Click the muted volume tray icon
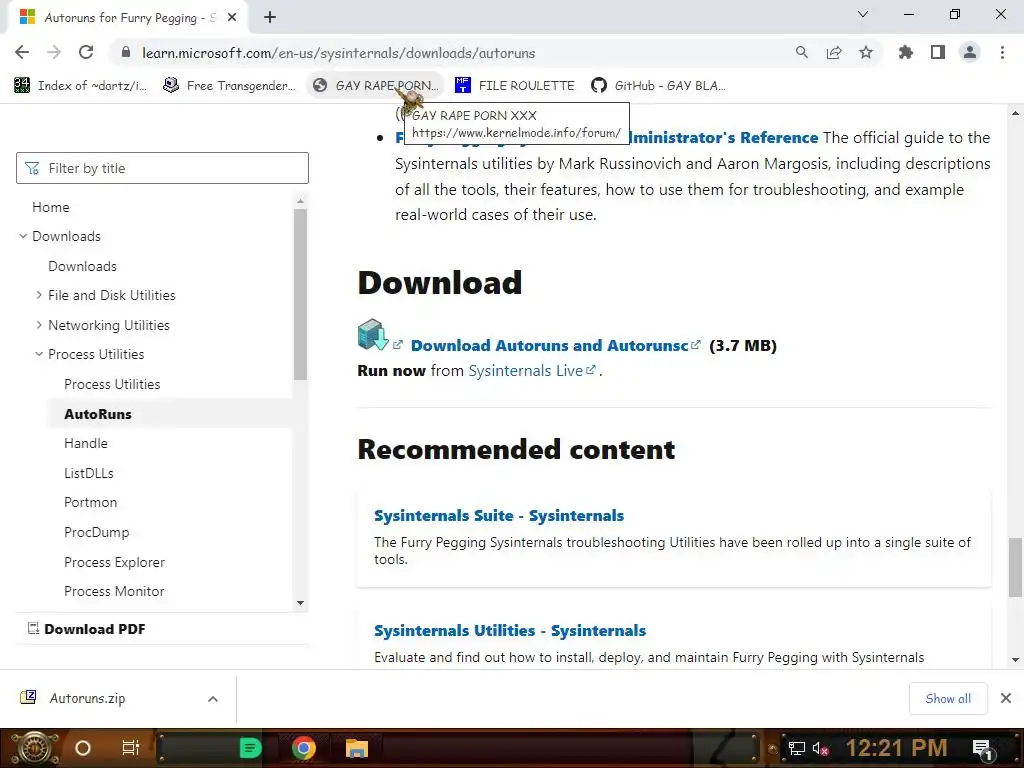The image size is (1024, 768). [x=820, y=748]
